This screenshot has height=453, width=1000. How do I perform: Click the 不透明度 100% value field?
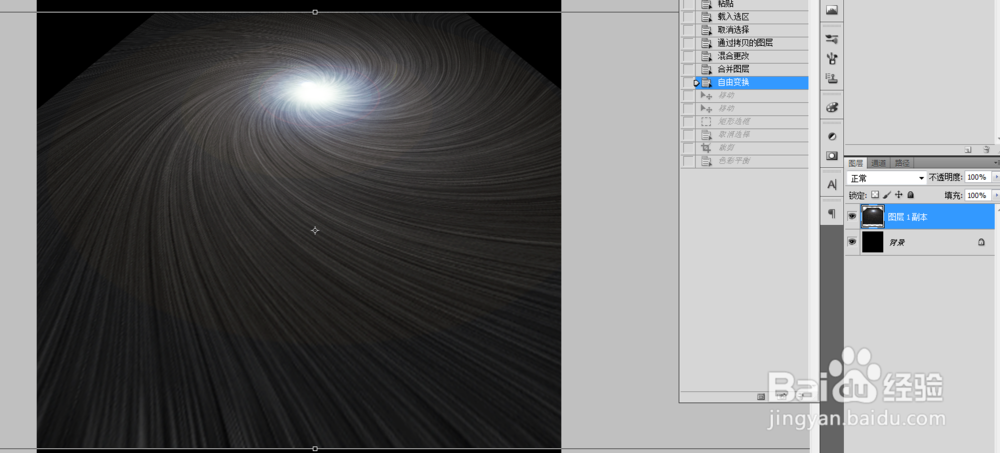[x=977, y=177]
